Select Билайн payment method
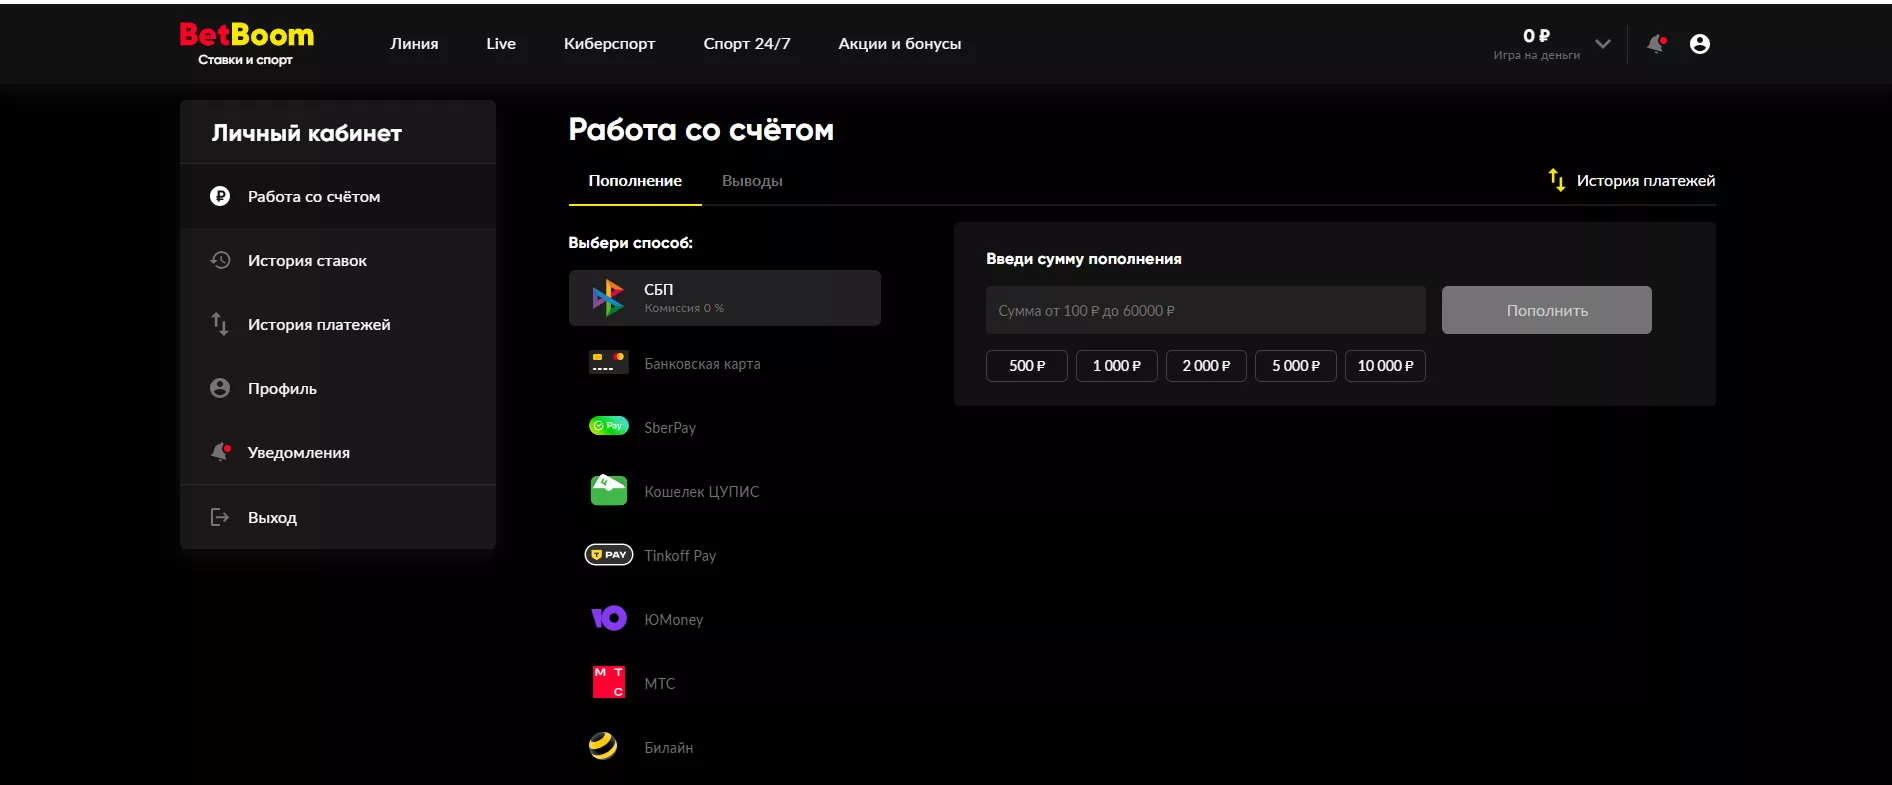1892x785 pixels. point(725,747)
